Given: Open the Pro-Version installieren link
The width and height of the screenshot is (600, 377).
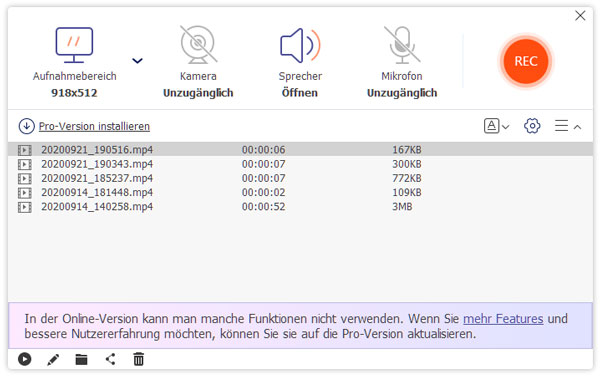Looking at the screenshot, I should [94, 126].
